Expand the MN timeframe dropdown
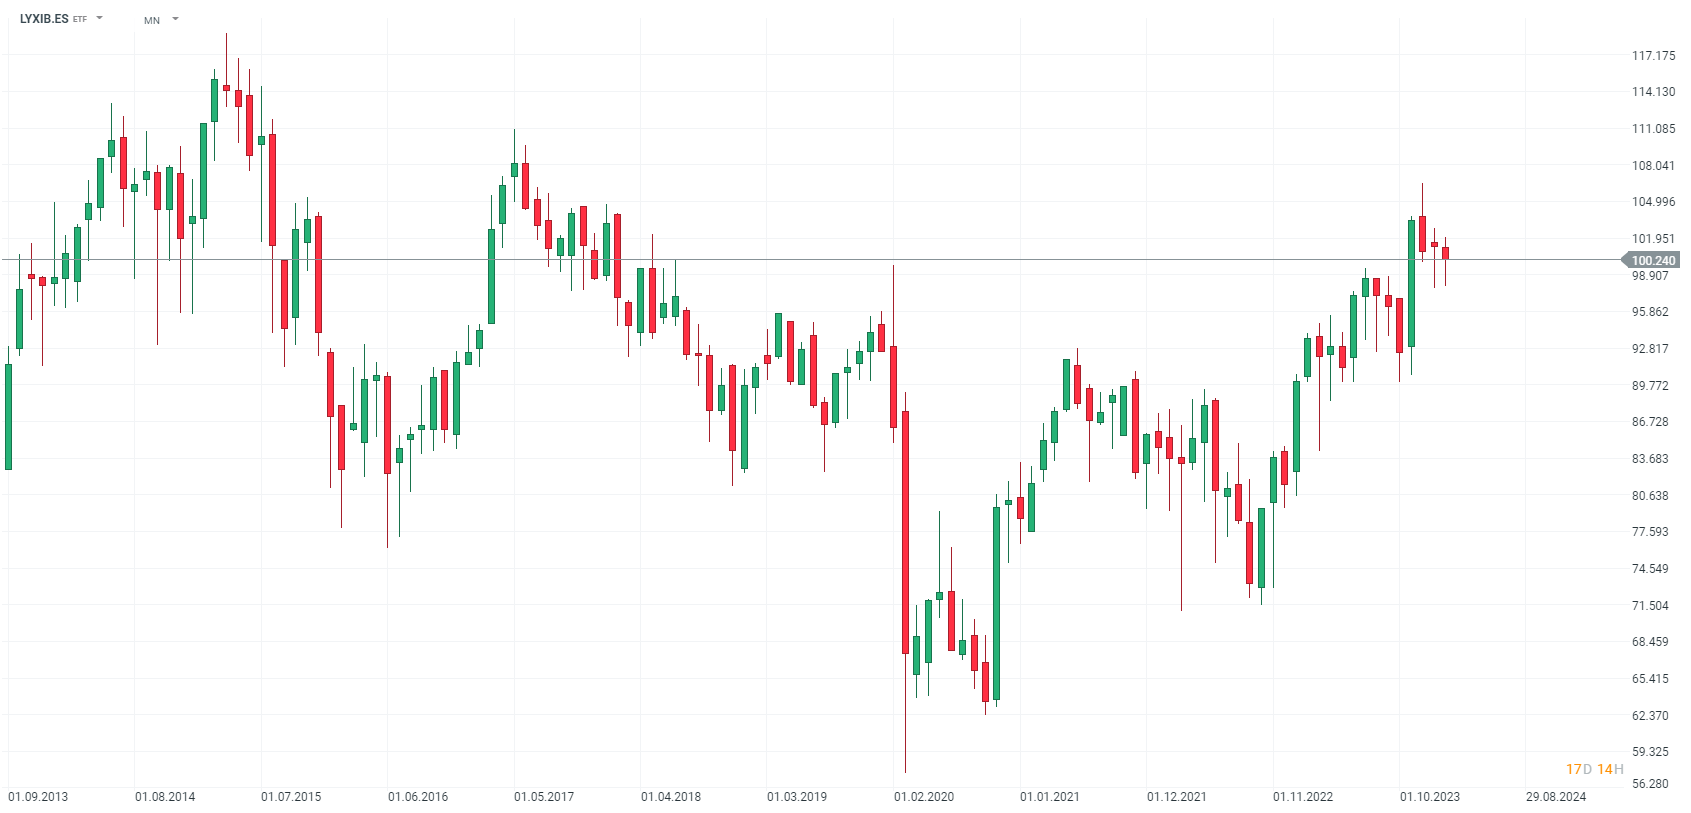 tap(175, 19)
